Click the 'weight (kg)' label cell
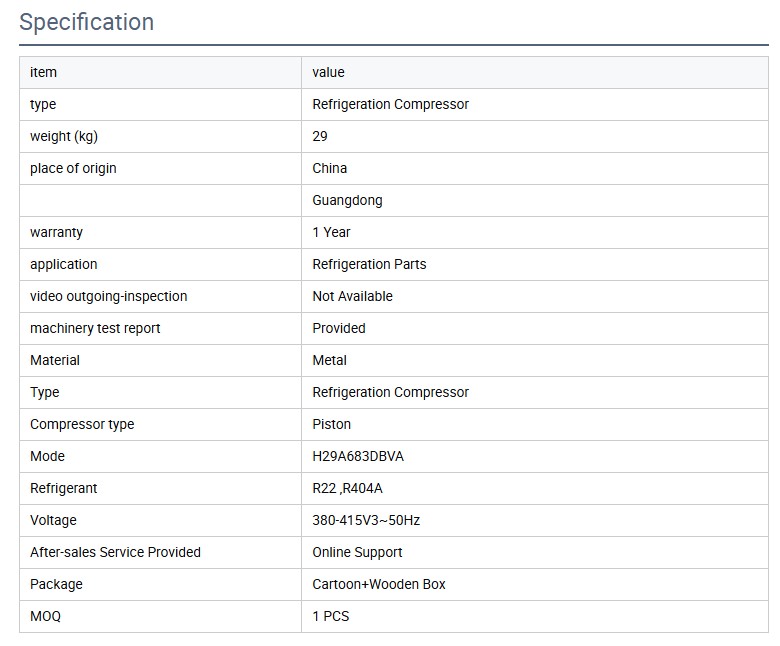The width and height of the screenshot is (780, 646). click(x=64, y=136)
